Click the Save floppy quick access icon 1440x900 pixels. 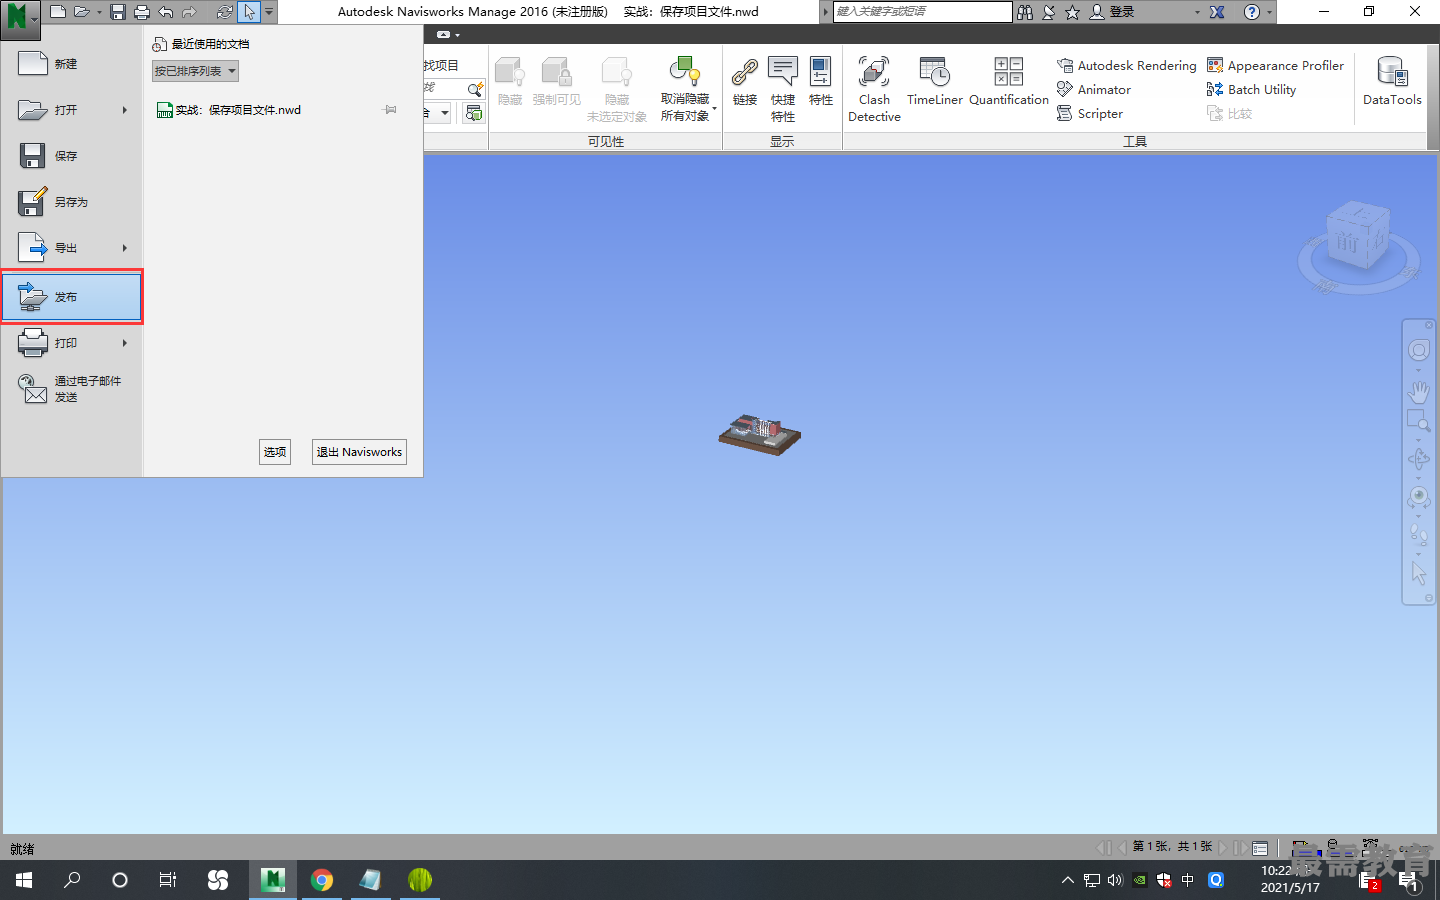[118, 12]
